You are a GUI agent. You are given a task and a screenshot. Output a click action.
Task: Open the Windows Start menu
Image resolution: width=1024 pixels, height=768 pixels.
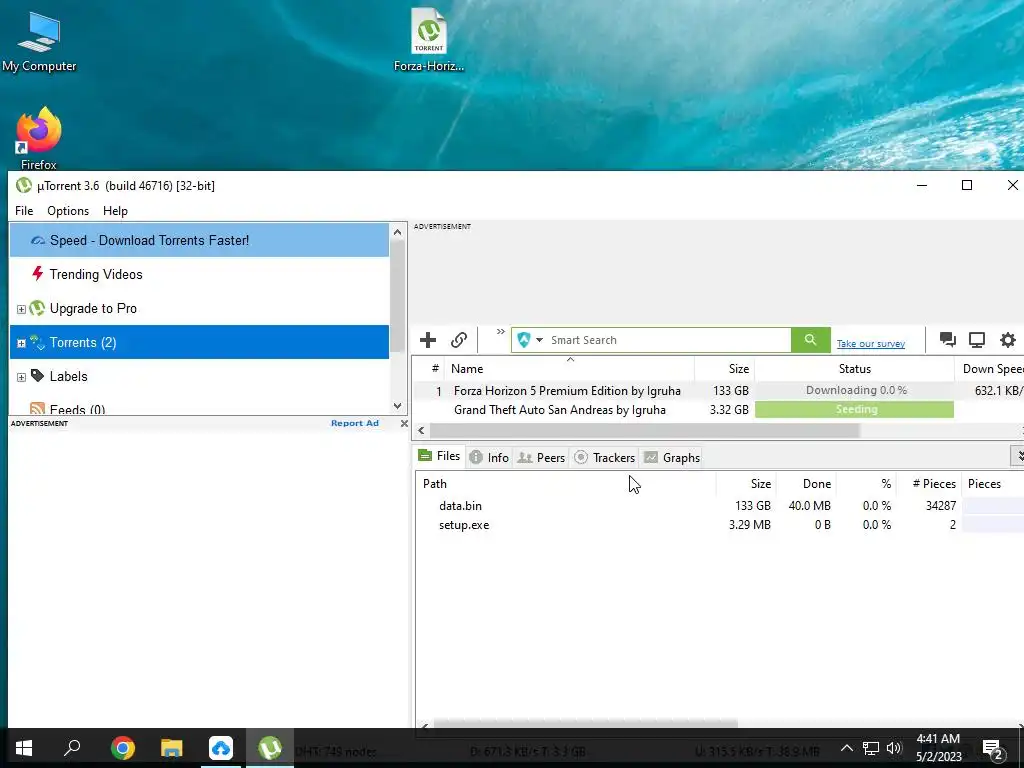[x=24, y=748]
